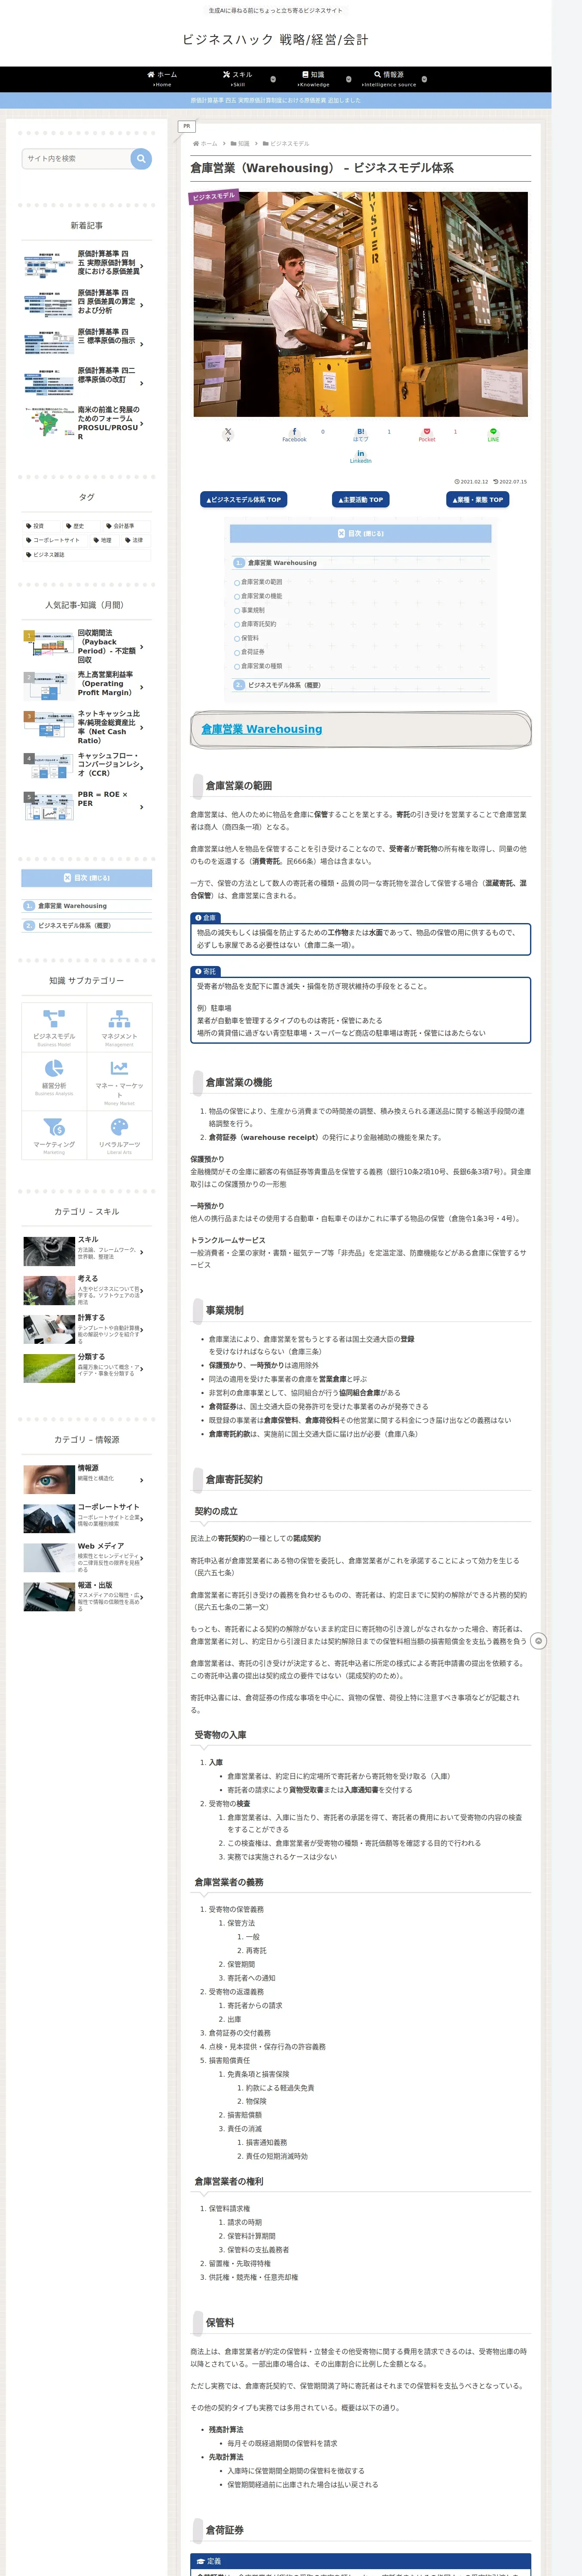Open the スキル Skill menu item

click(x=238, y=79)
